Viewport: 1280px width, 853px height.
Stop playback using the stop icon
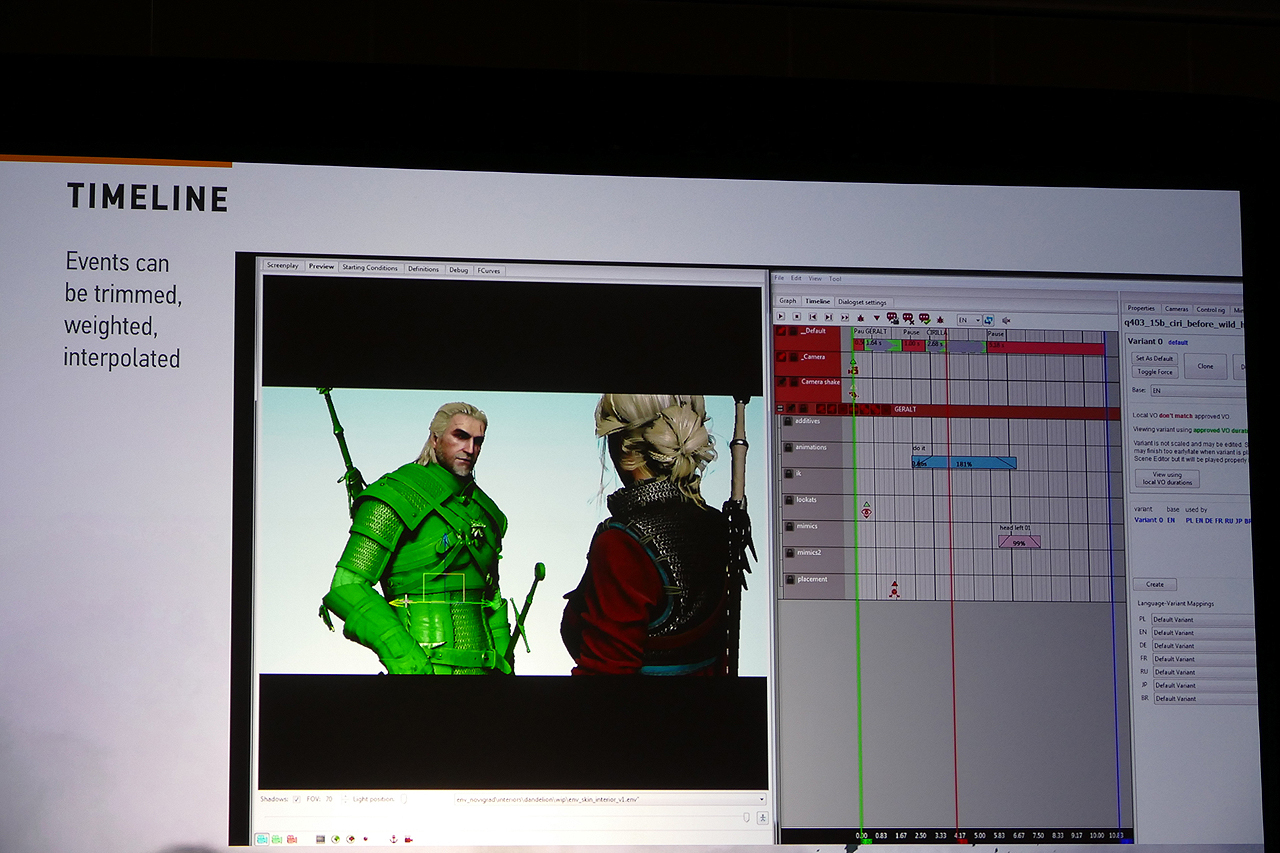tap(797, 316)
